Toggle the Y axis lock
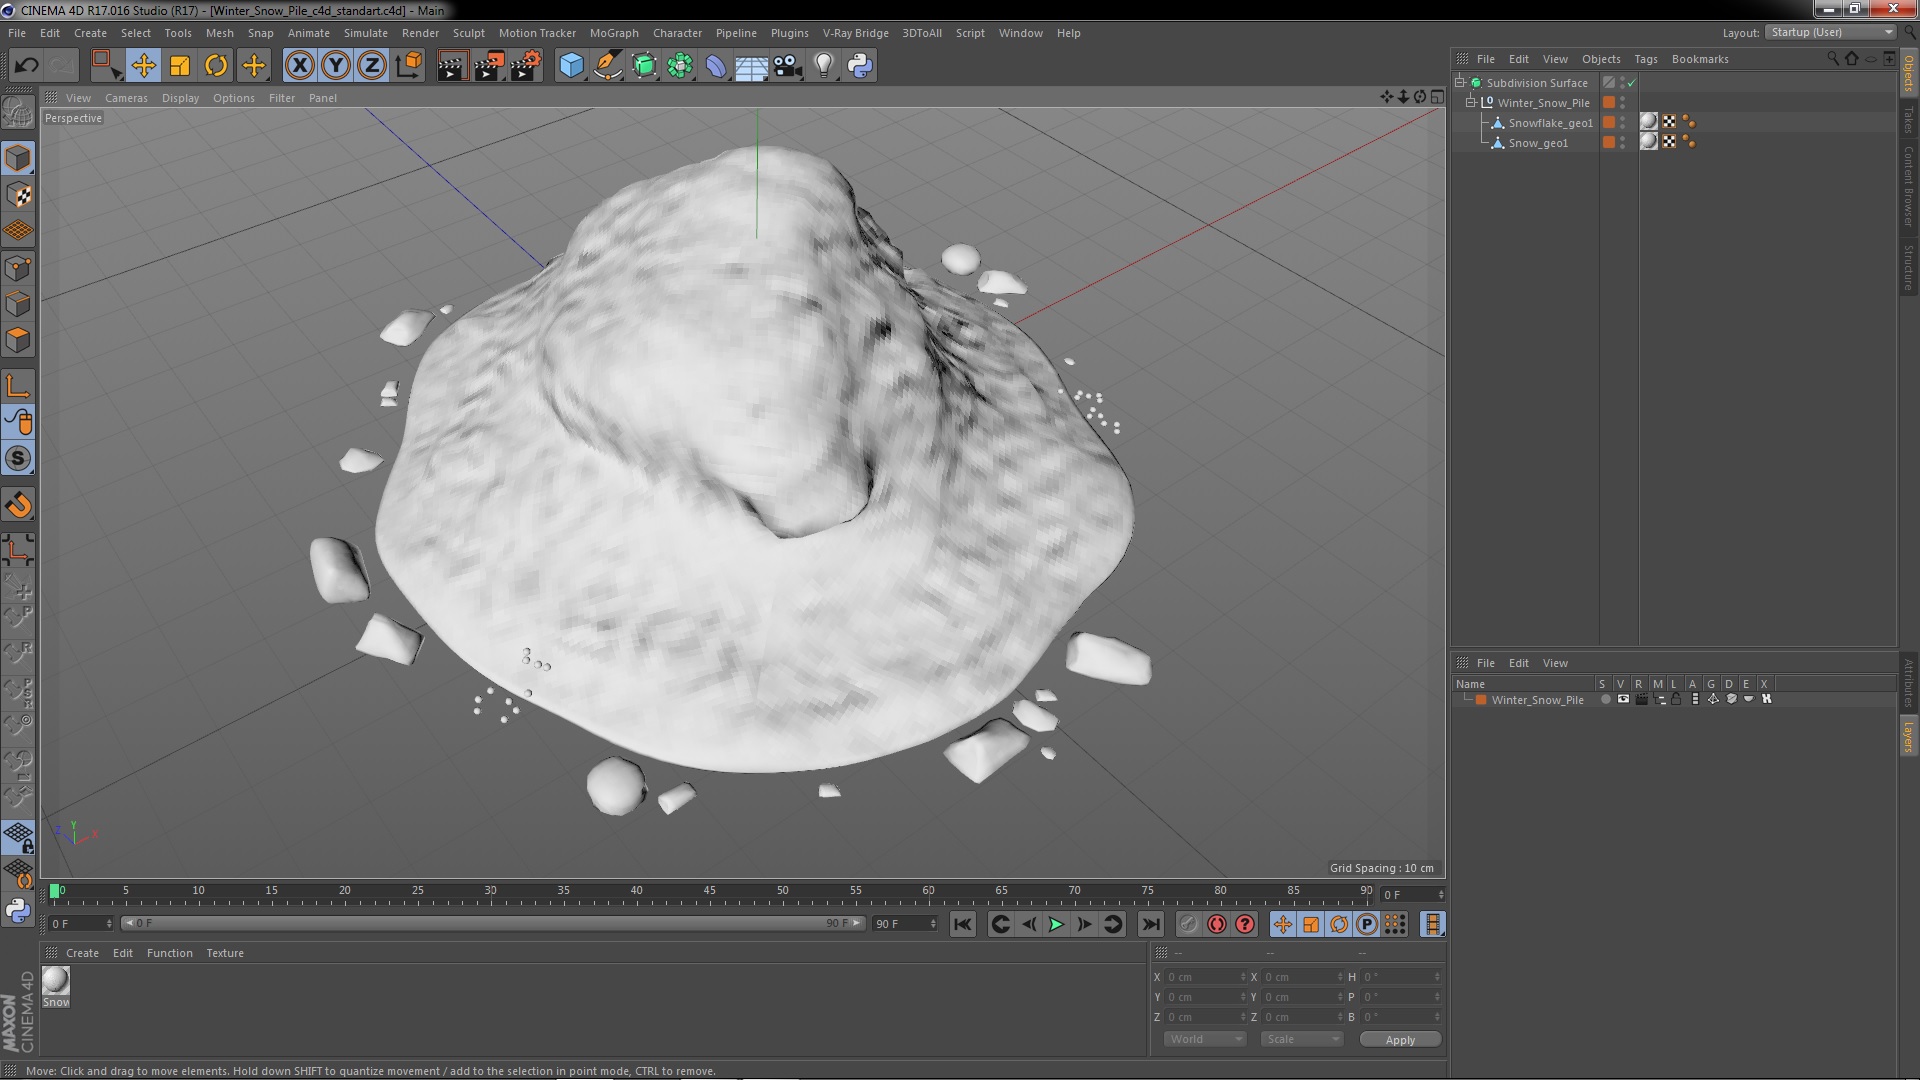Viewport: 1920px width, 1080px height. coord(336,66)
